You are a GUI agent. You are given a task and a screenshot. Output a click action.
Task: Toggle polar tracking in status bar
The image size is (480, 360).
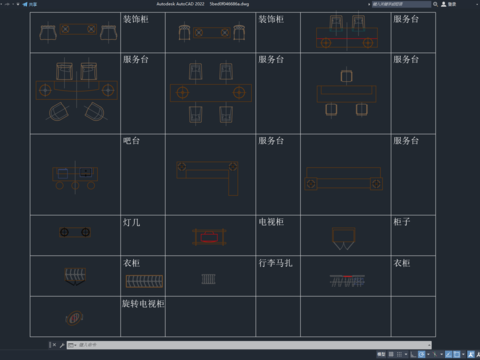point(421,354)
